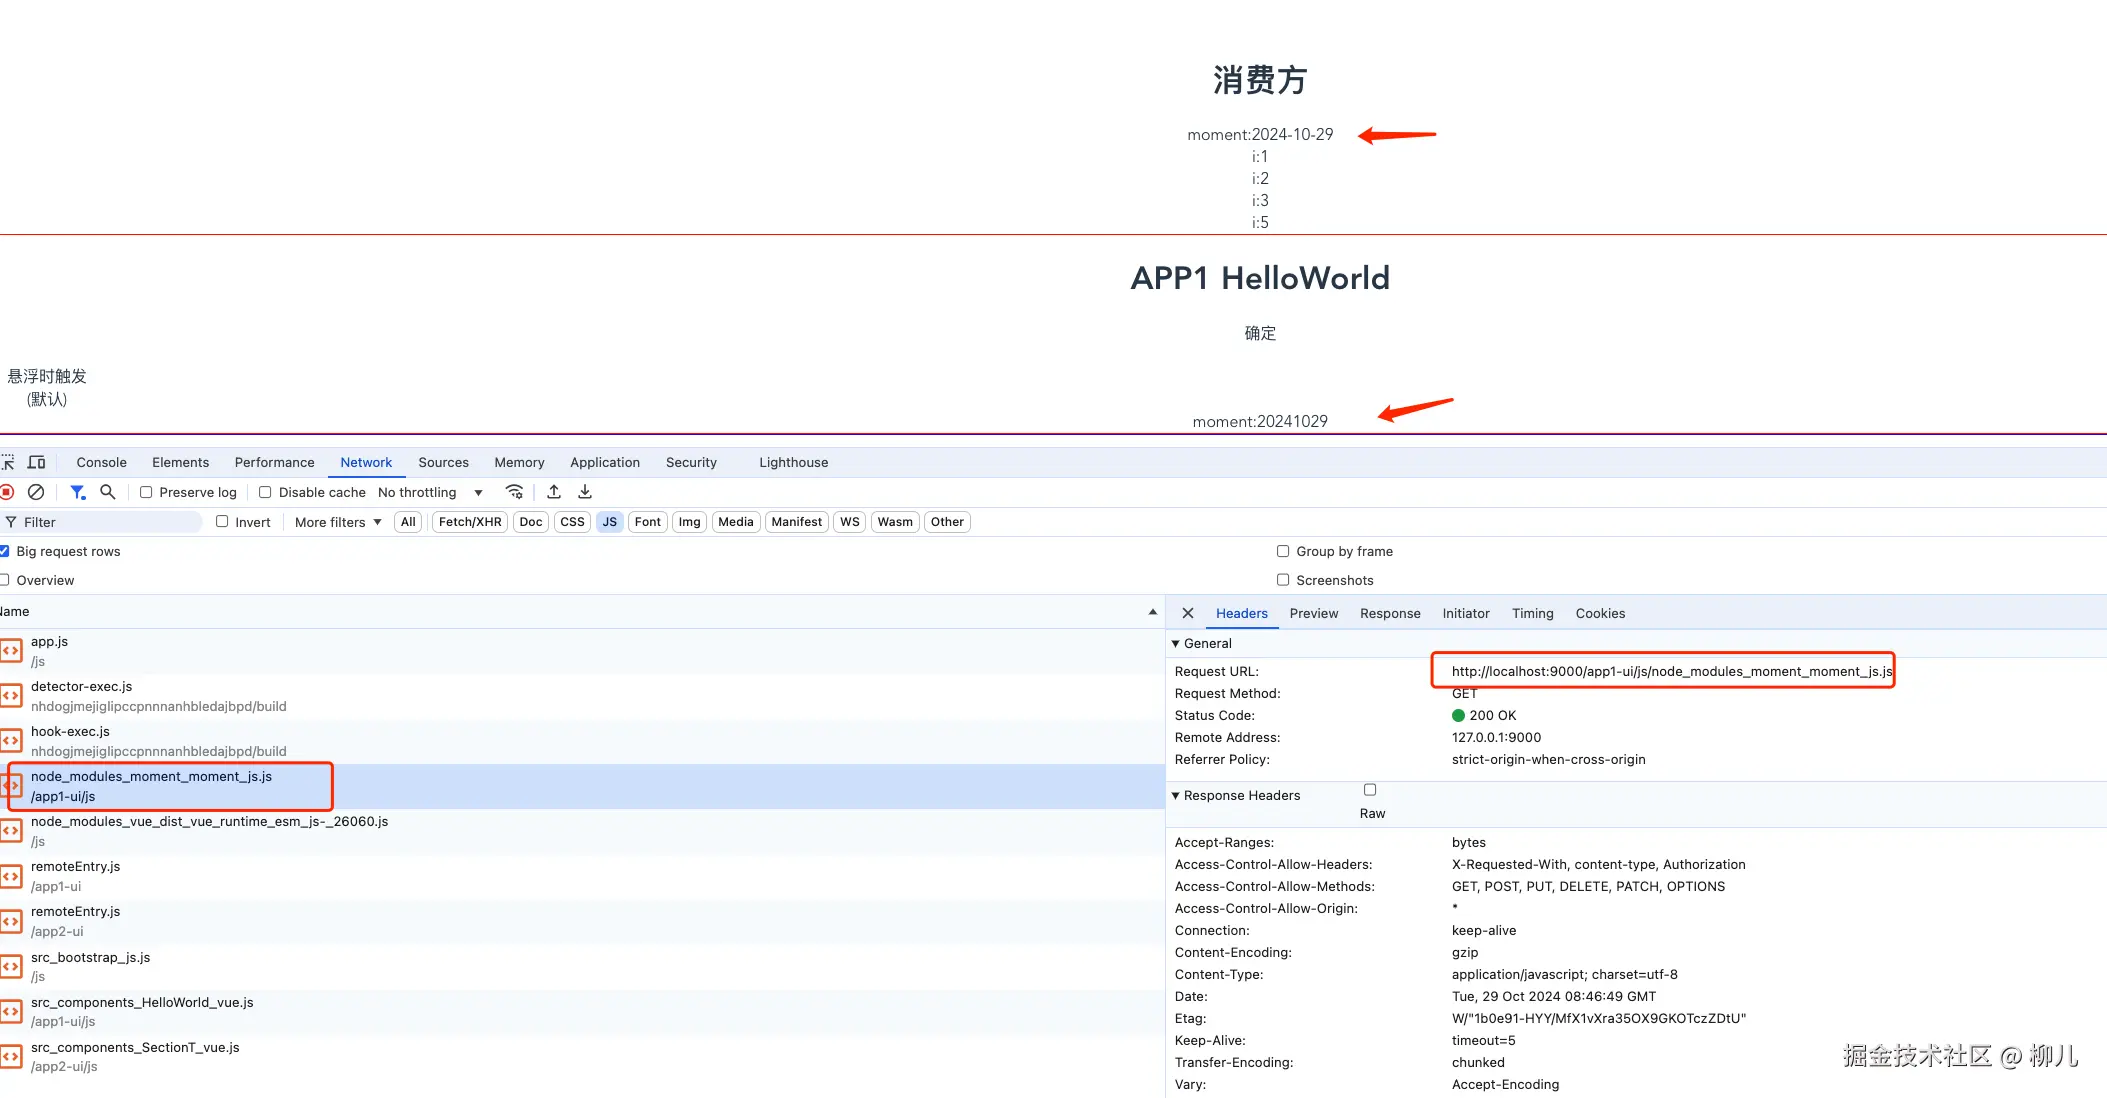Click the inspect element picker icon

pos(8,462)
